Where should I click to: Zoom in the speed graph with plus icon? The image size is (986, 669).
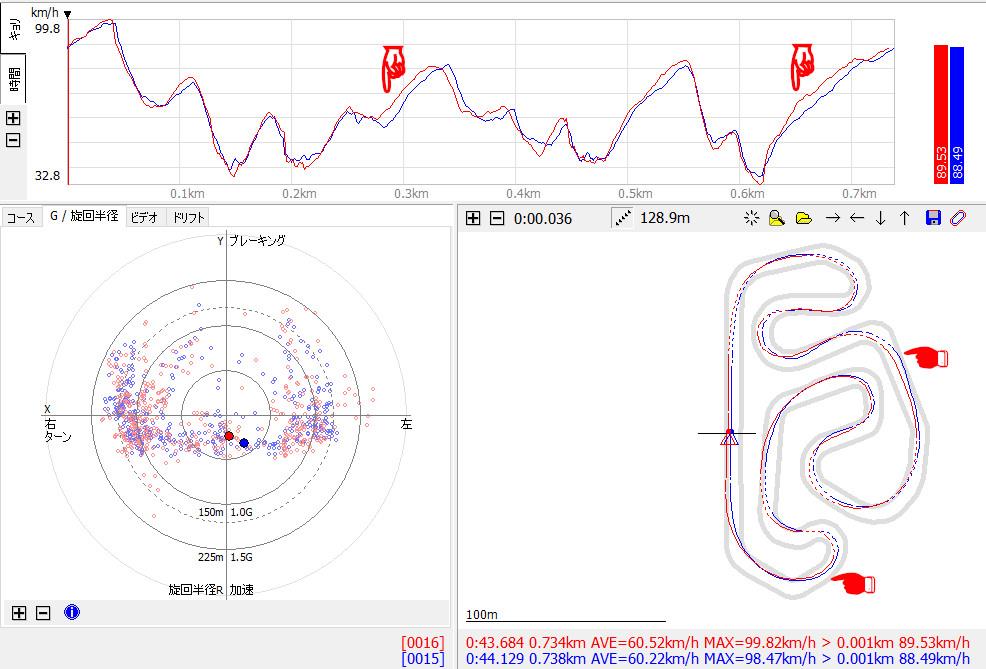[x=13, y=118]
